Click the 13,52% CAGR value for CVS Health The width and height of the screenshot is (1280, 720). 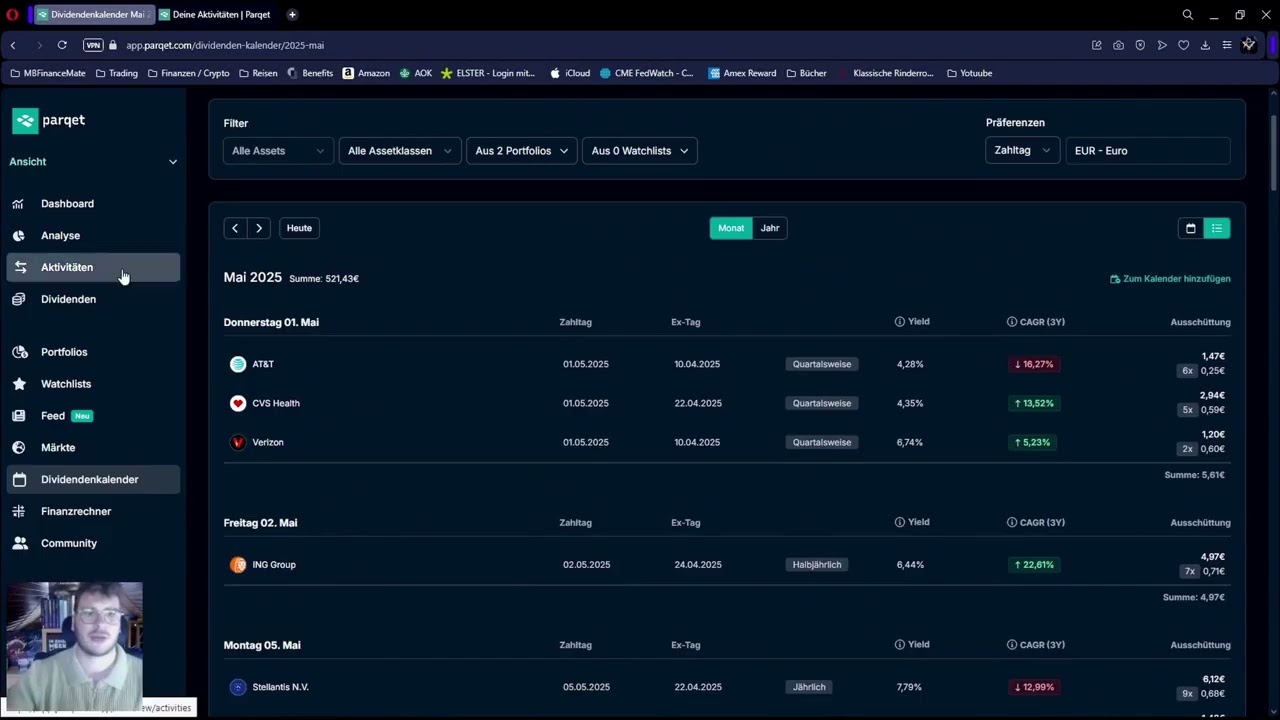point(1034,403)
